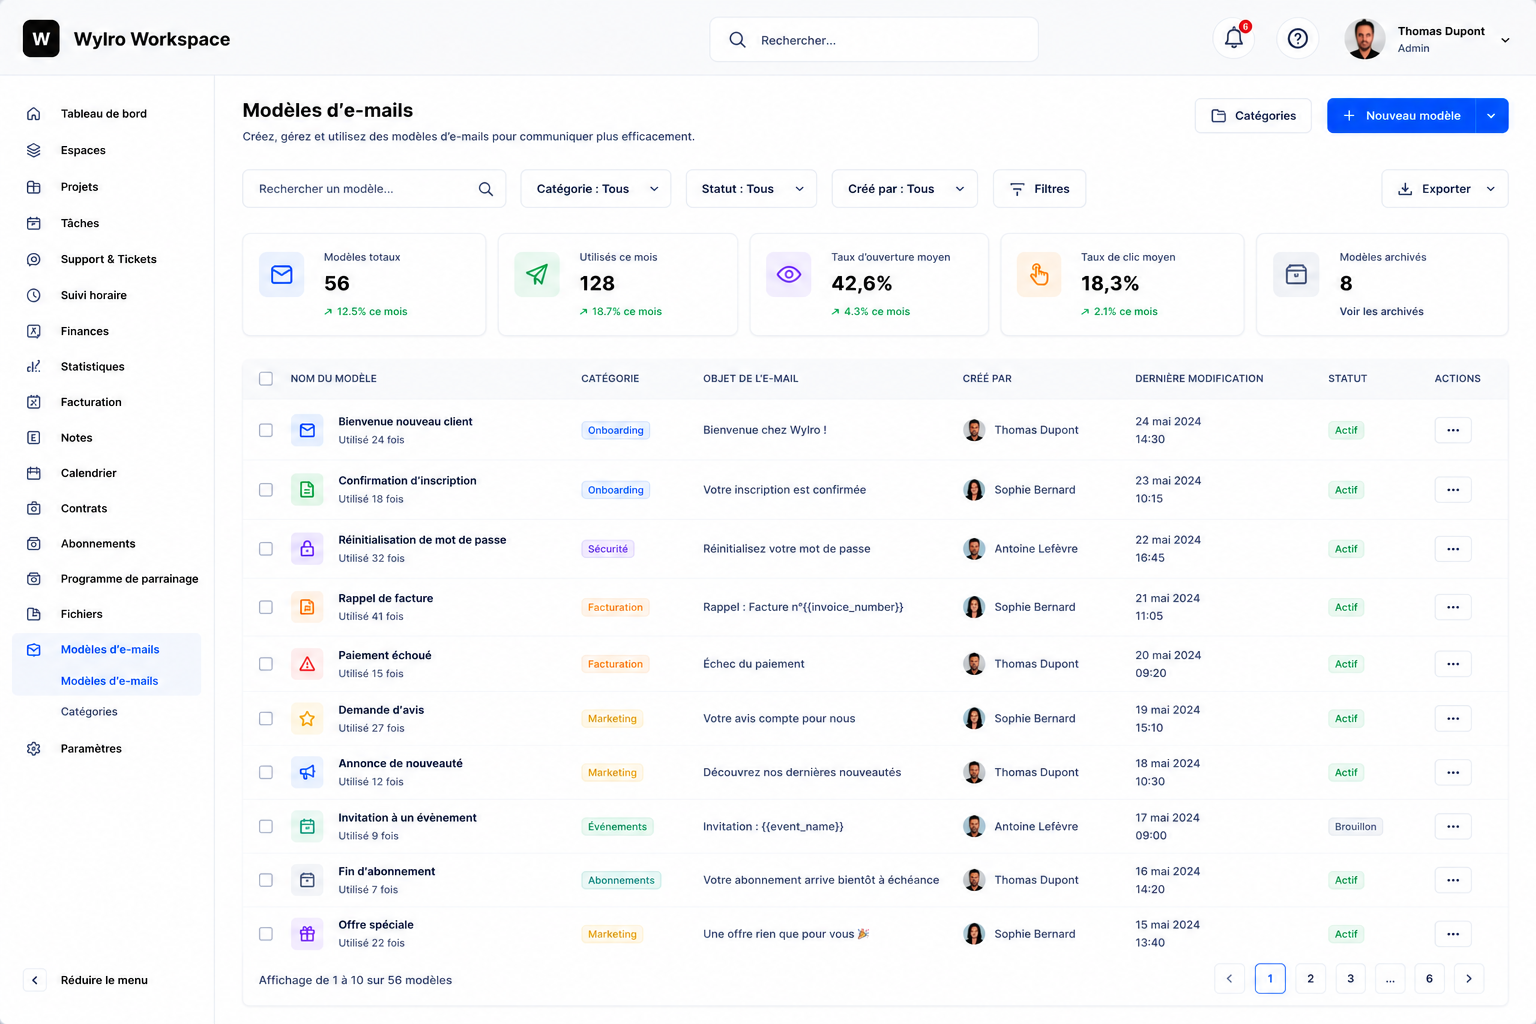1536x1024 pixels.
Task: Open the Statut : Tous dropdown
Action: point(751,189)
